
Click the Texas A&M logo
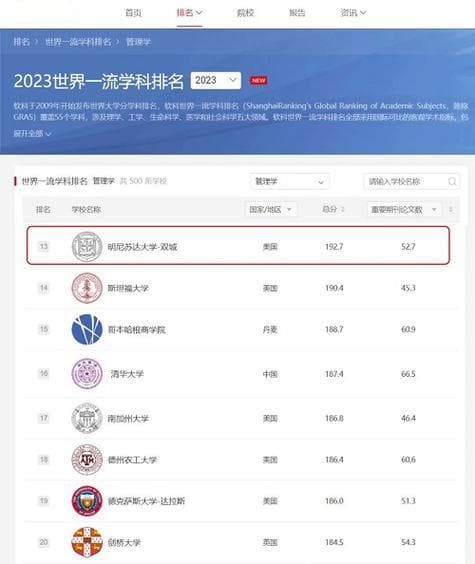point(87,459)
